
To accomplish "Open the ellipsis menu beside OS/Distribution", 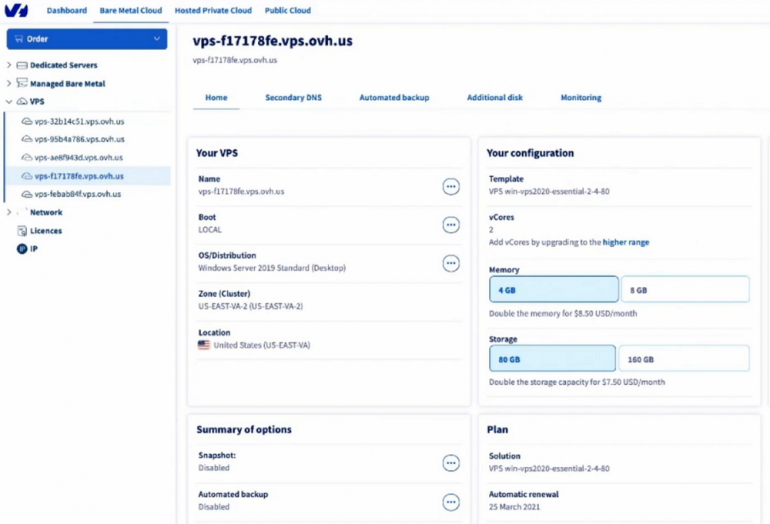I will [451, 263].
